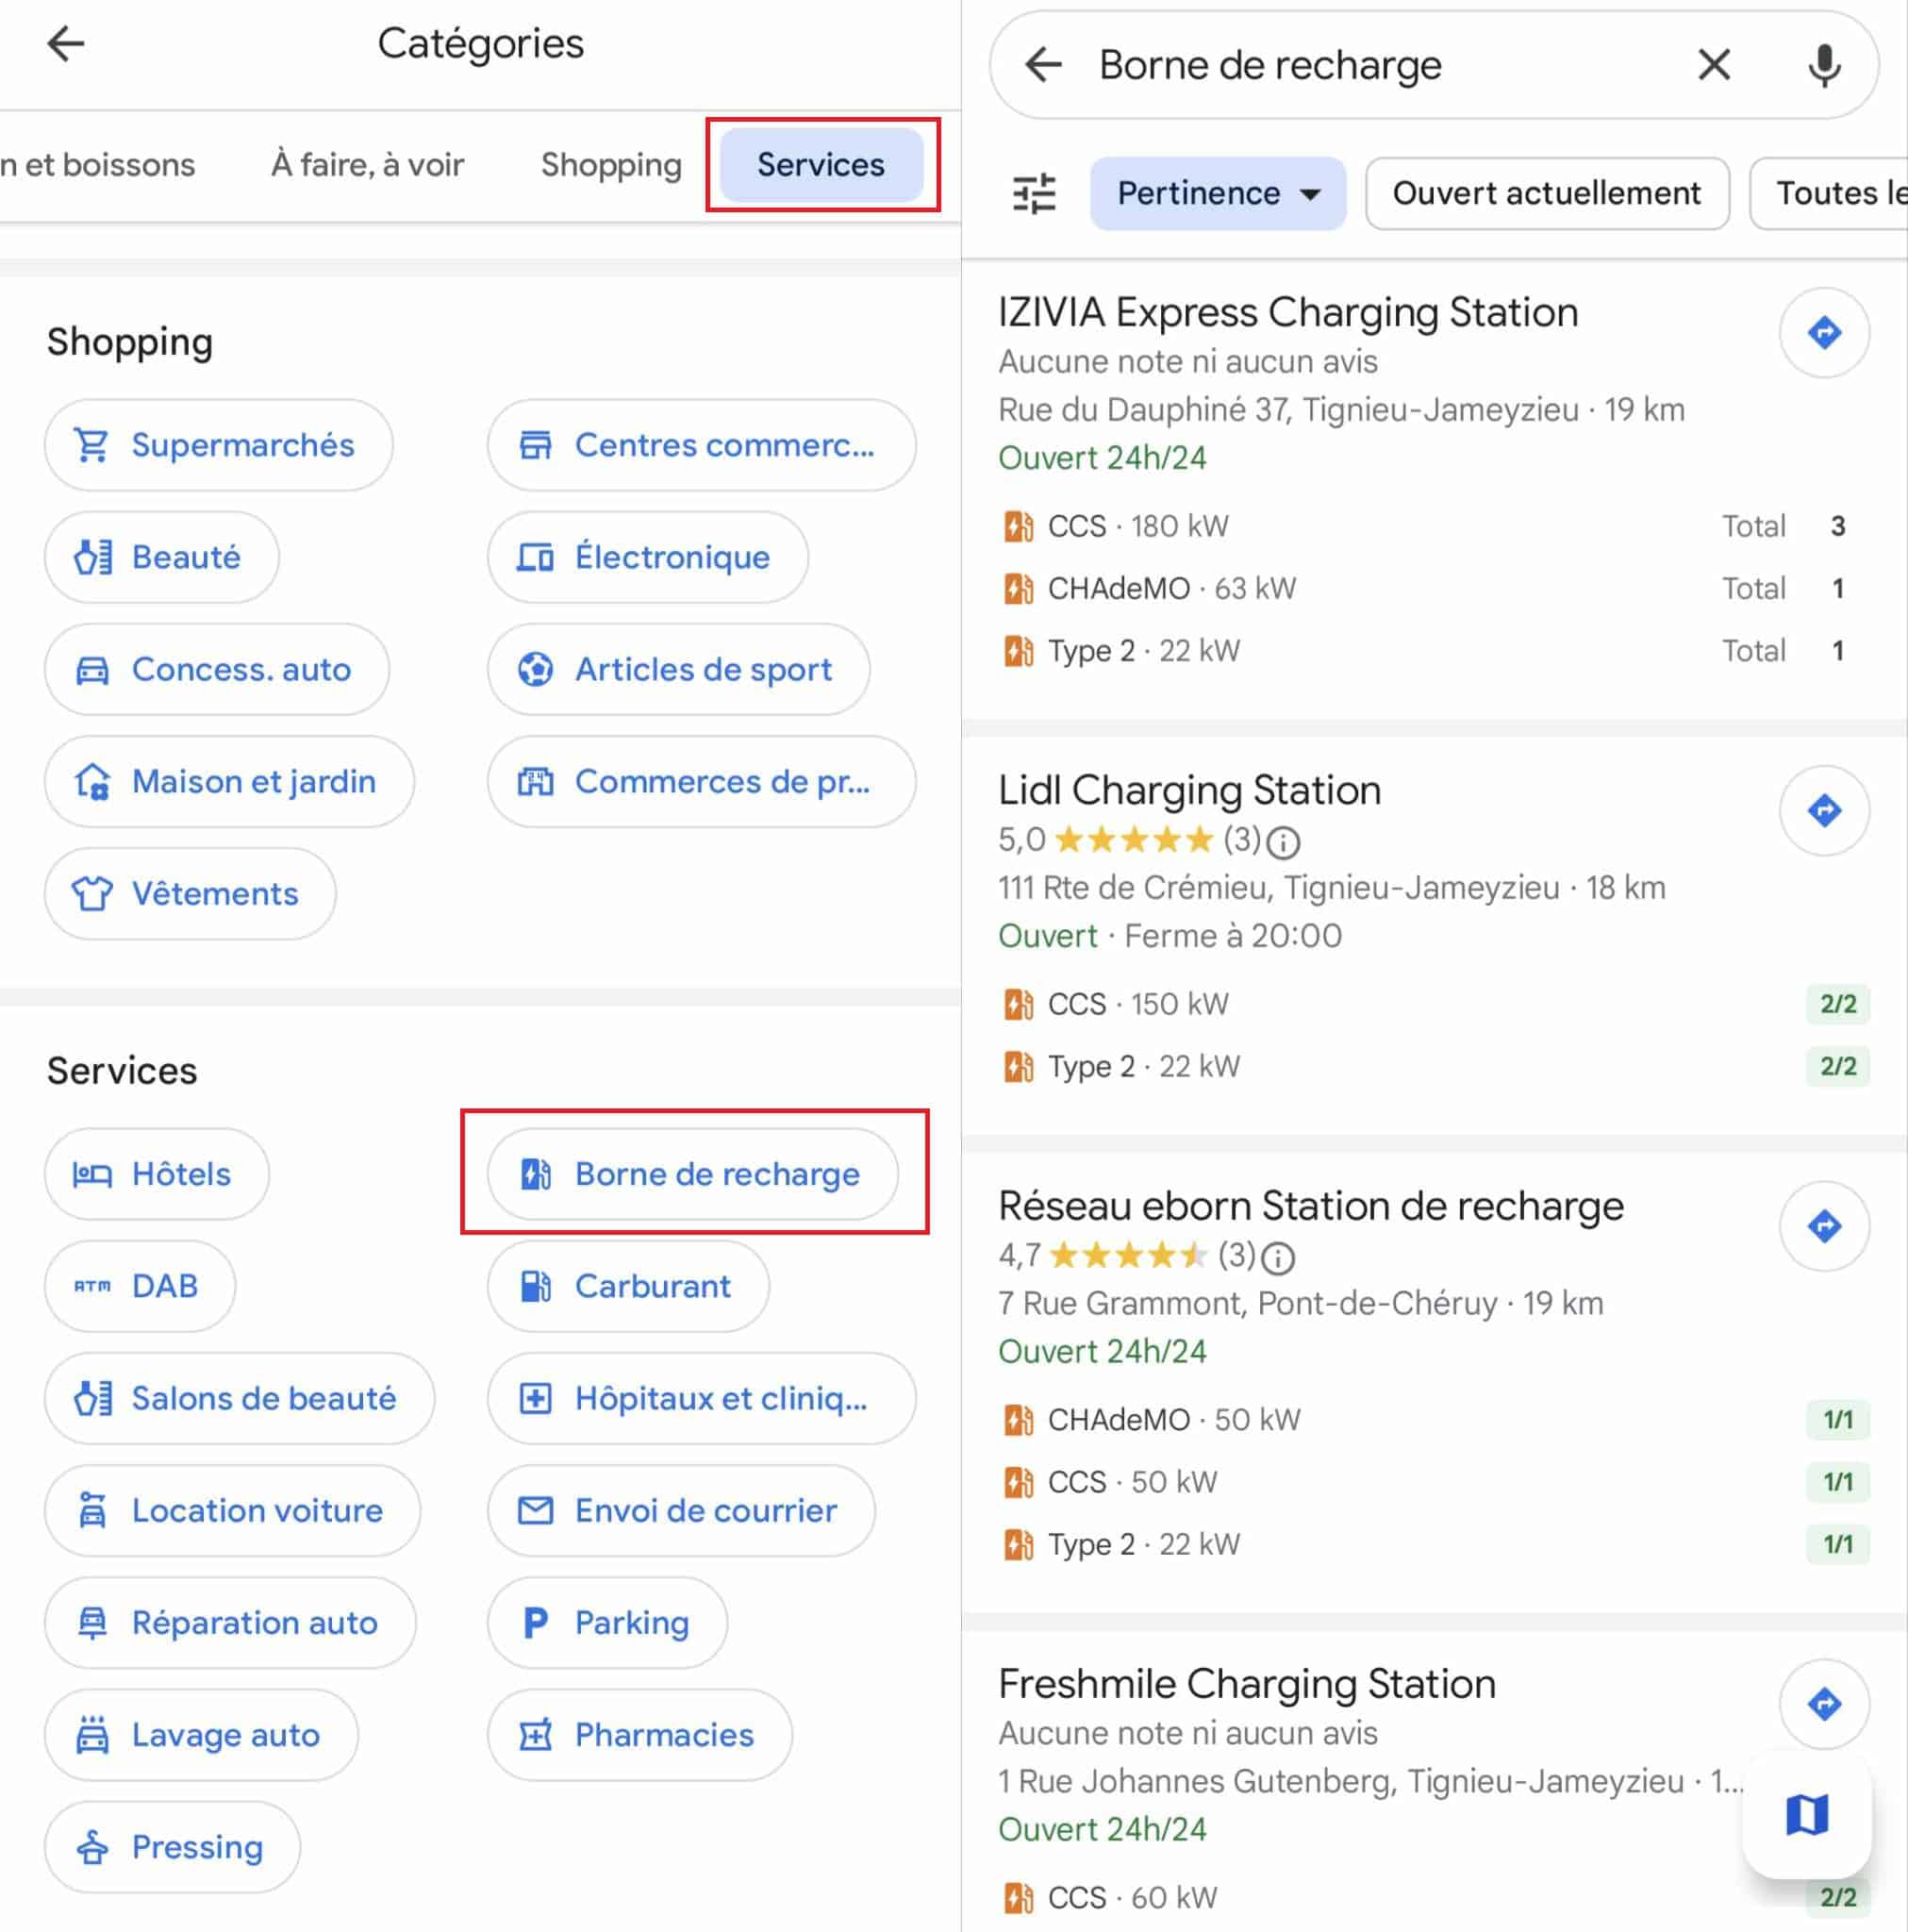1908x1932 pixels.
Task: Choose the Électronique category
Action: [x=647, y=557]
